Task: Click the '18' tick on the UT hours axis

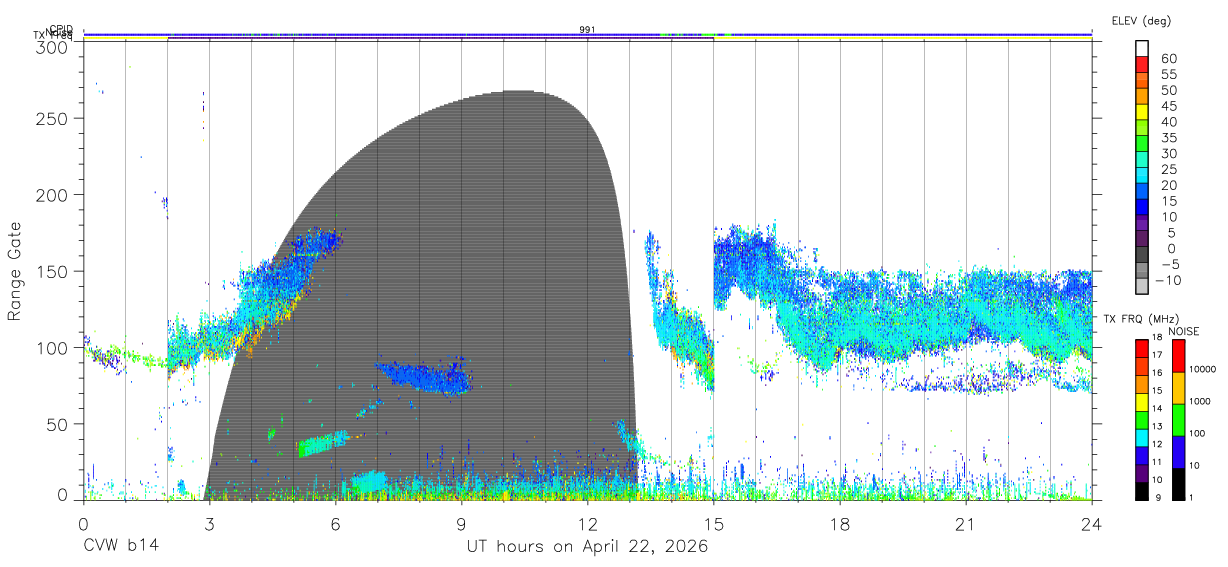Action: 839,524
